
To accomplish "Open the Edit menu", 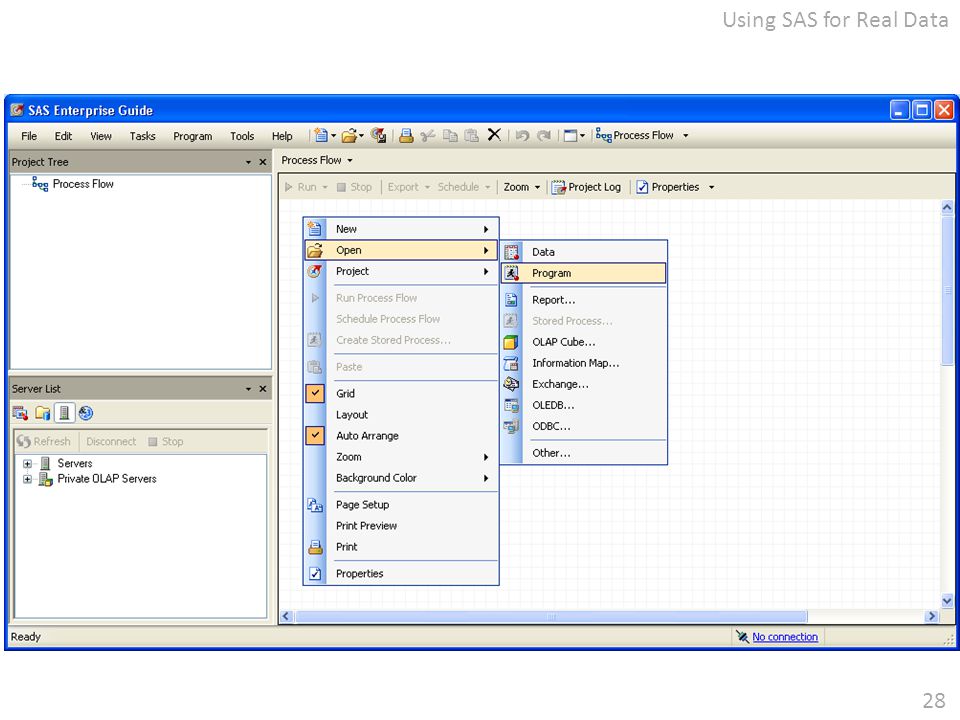I will pyautogui.click(x=63, y=136).
